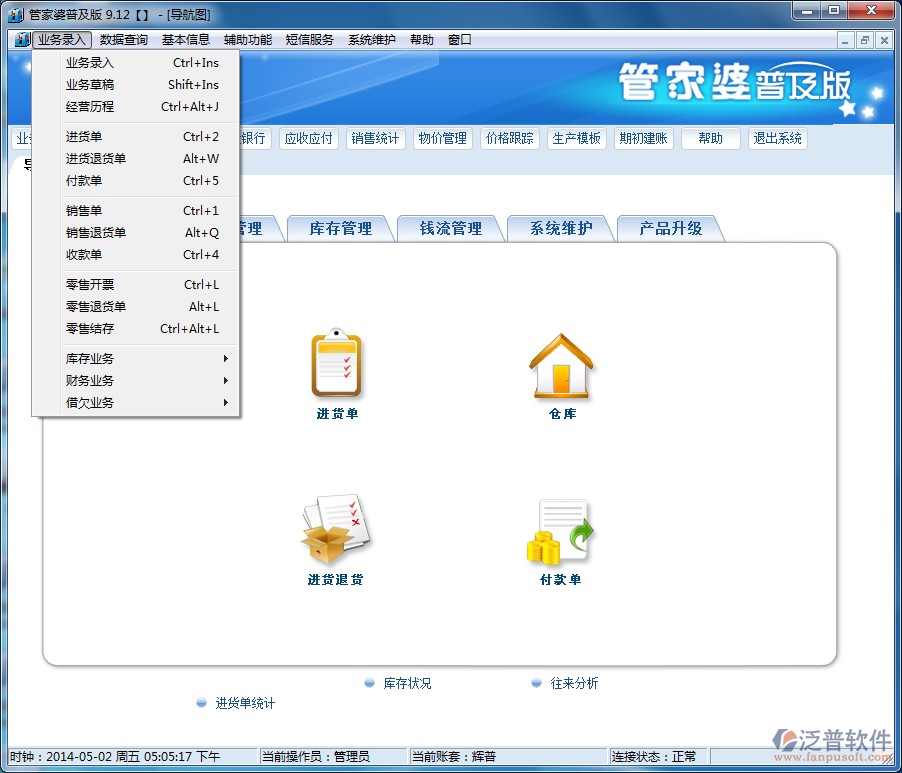Click the 连接状态：正常 status text
The image size is (902, 773).
tap(653, 756)
